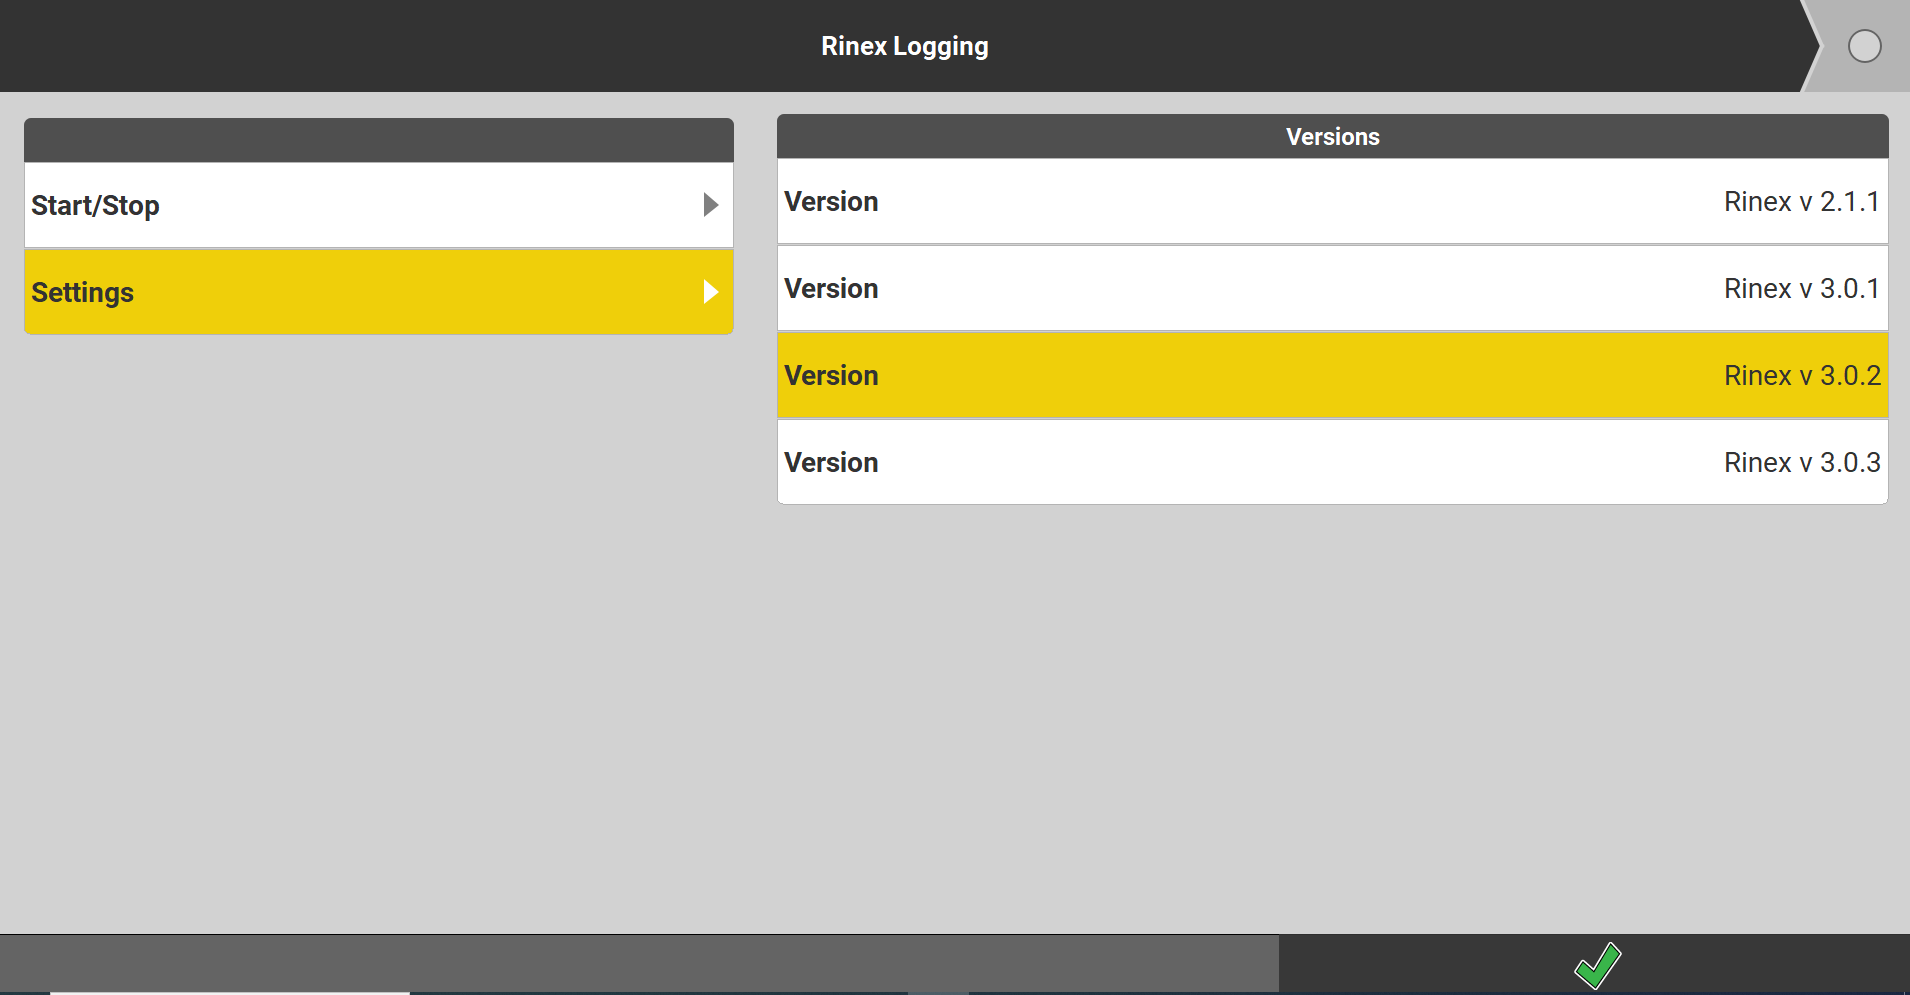Image resolution: width=1910 pixels, height=995 pixels.
Task: Click the white strip at the bottom-left edge
Action: pyautogui.click(x=230, y=992)
